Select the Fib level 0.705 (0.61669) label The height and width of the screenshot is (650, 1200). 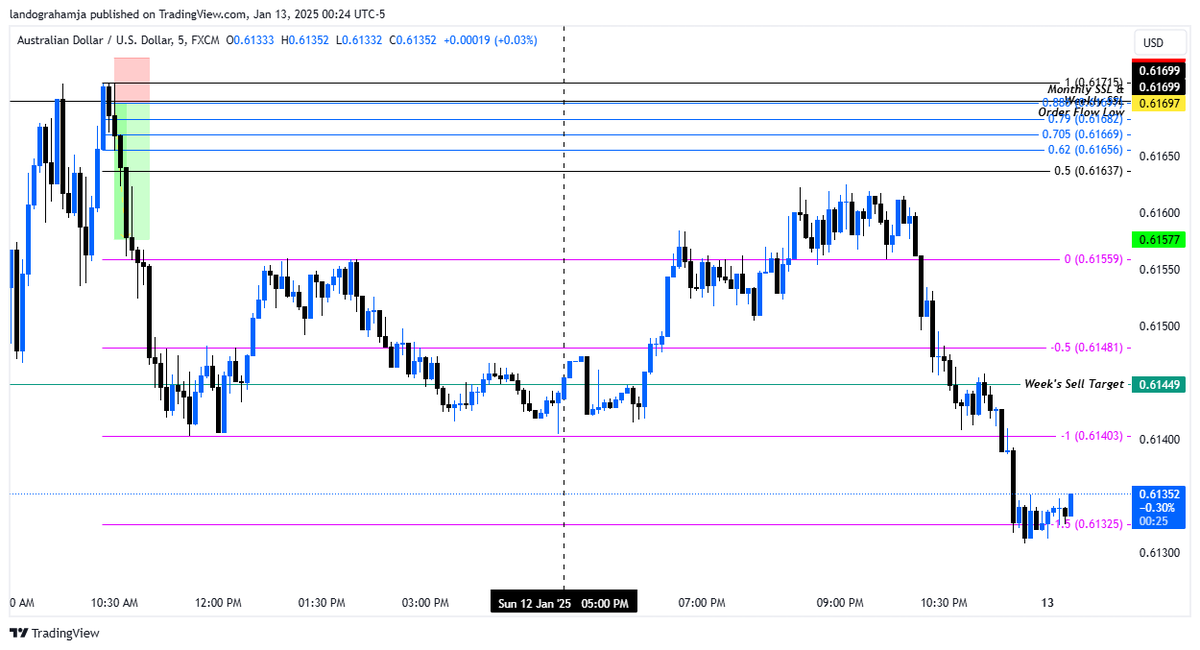1082,134
